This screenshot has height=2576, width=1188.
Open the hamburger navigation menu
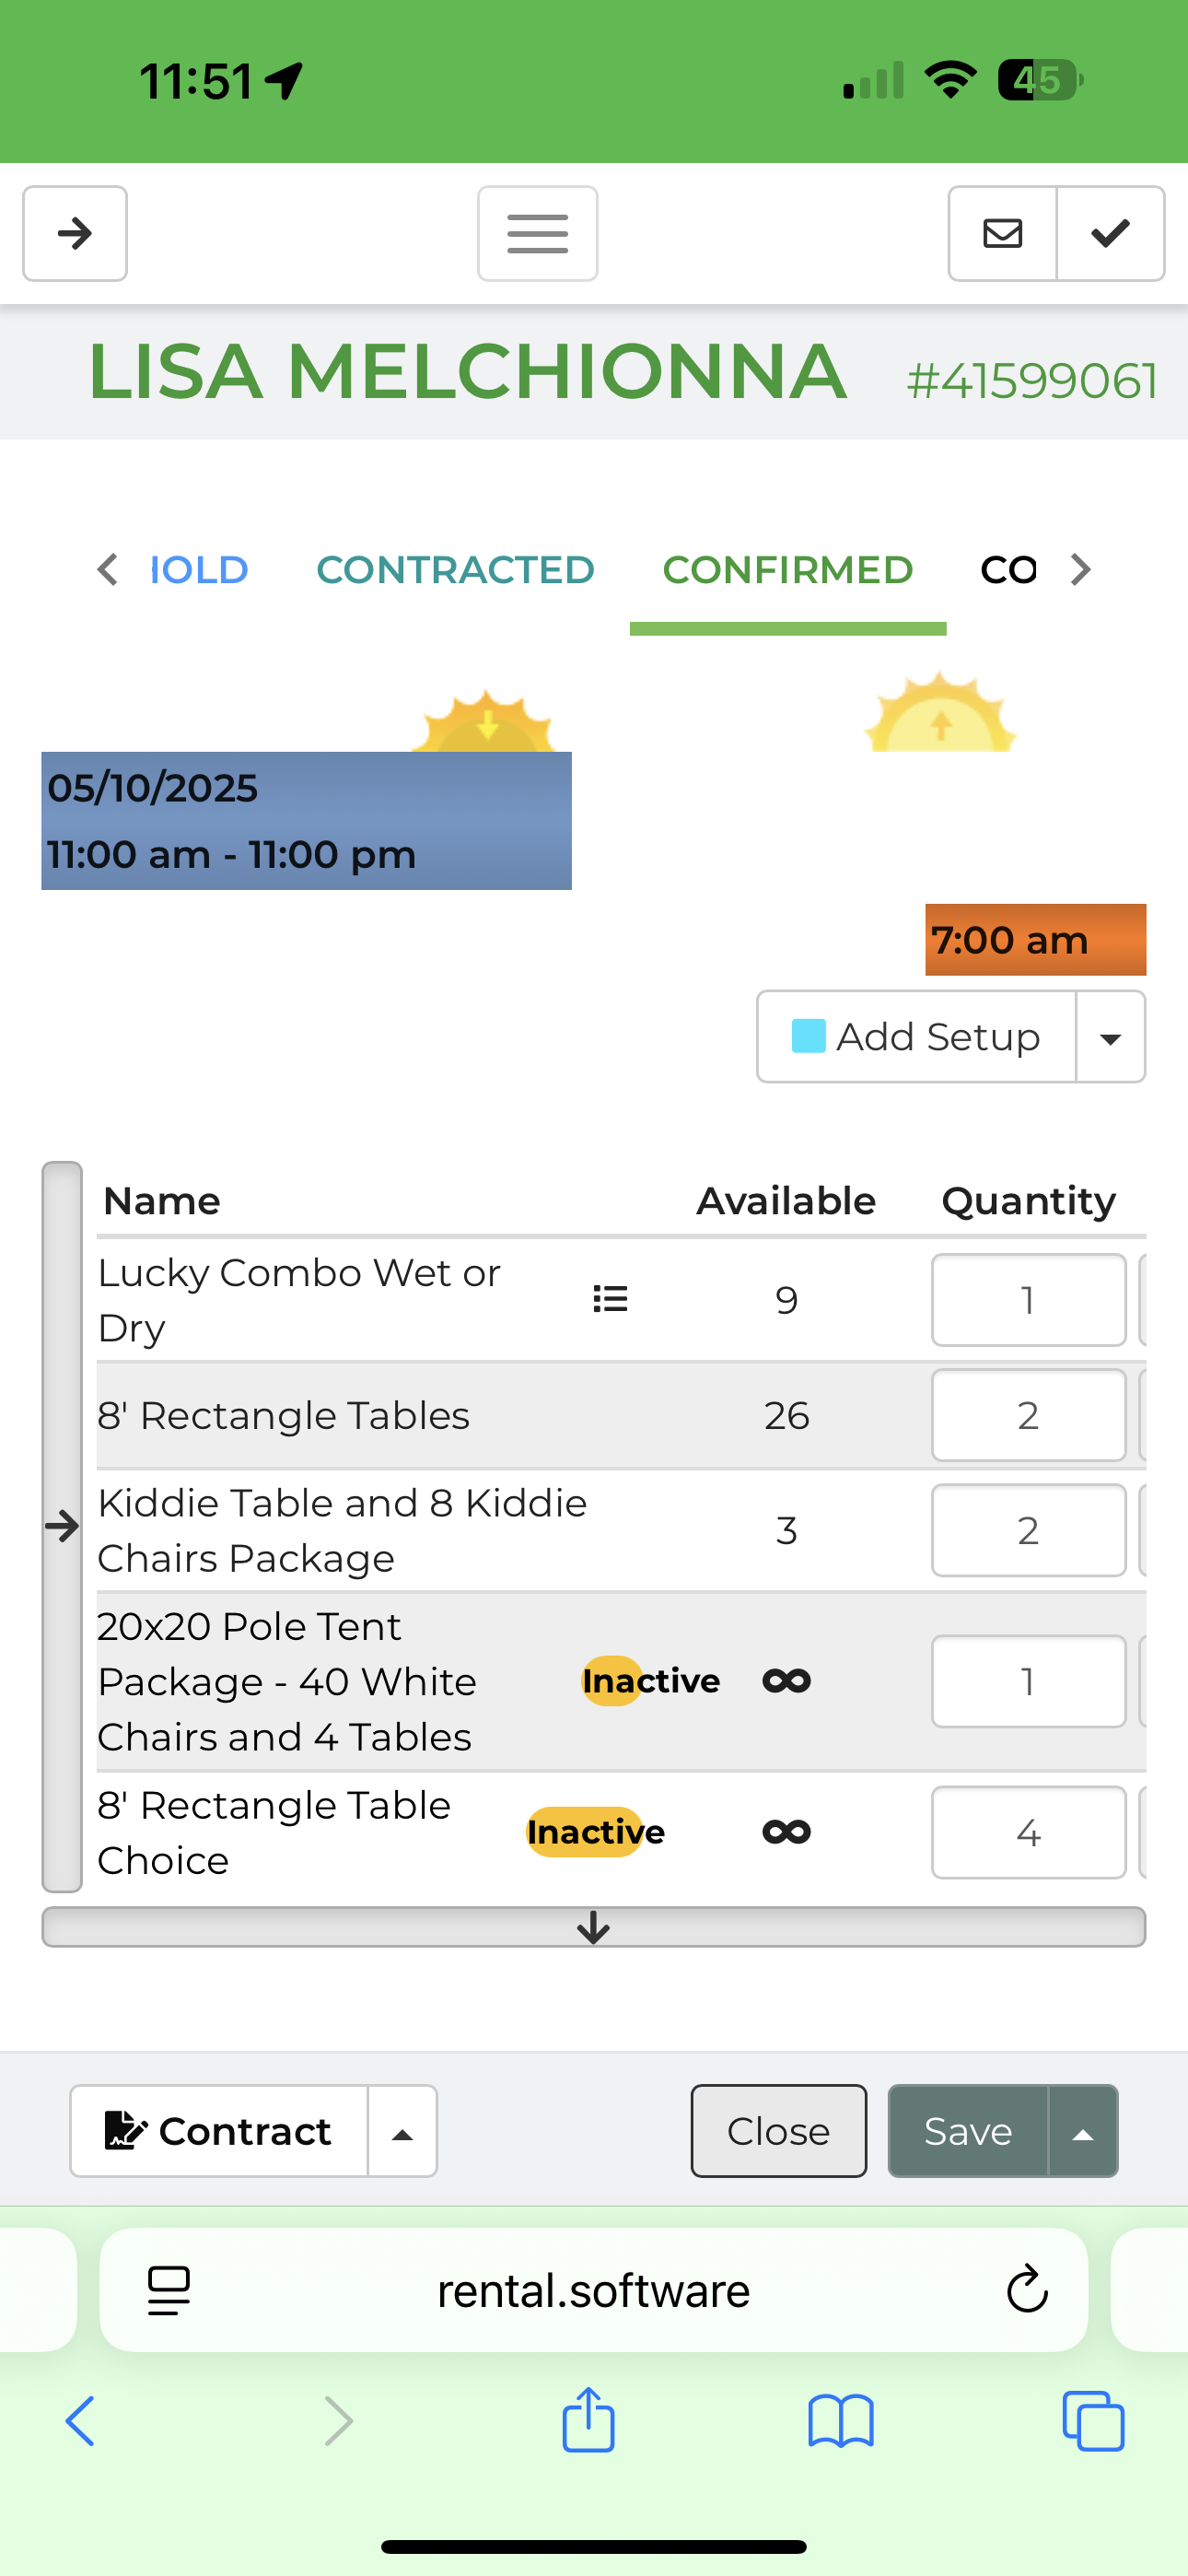tap(537, 233)
